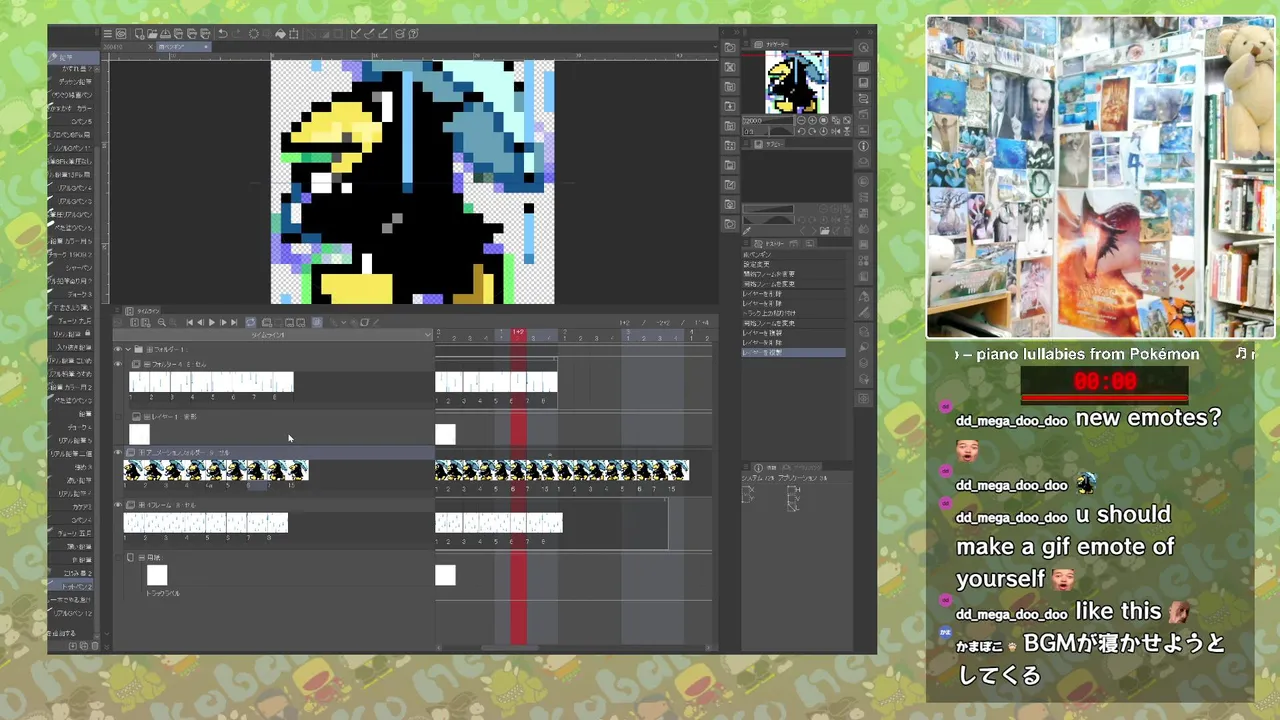Click the top icon of the right-side dock
1280x720 pixels.
point(864,47)
